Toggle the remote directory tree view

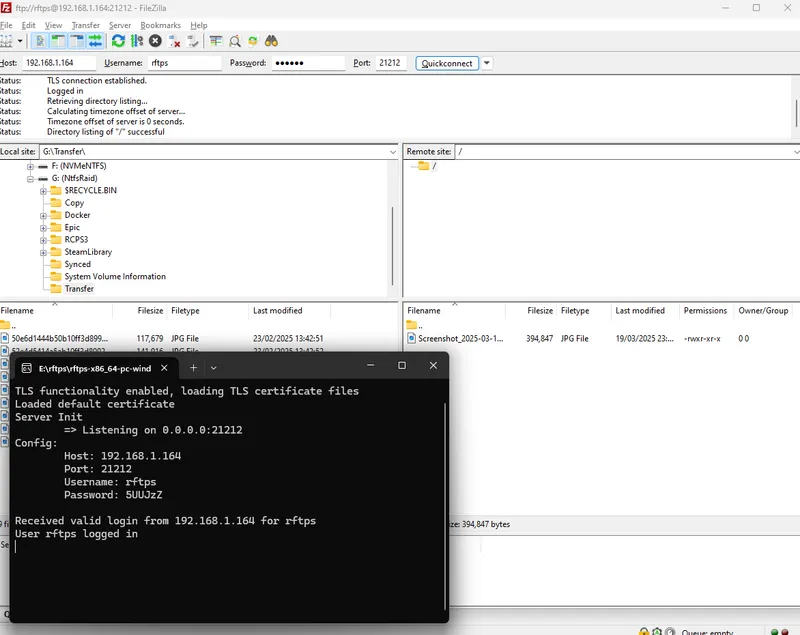[x=77, y=41]
